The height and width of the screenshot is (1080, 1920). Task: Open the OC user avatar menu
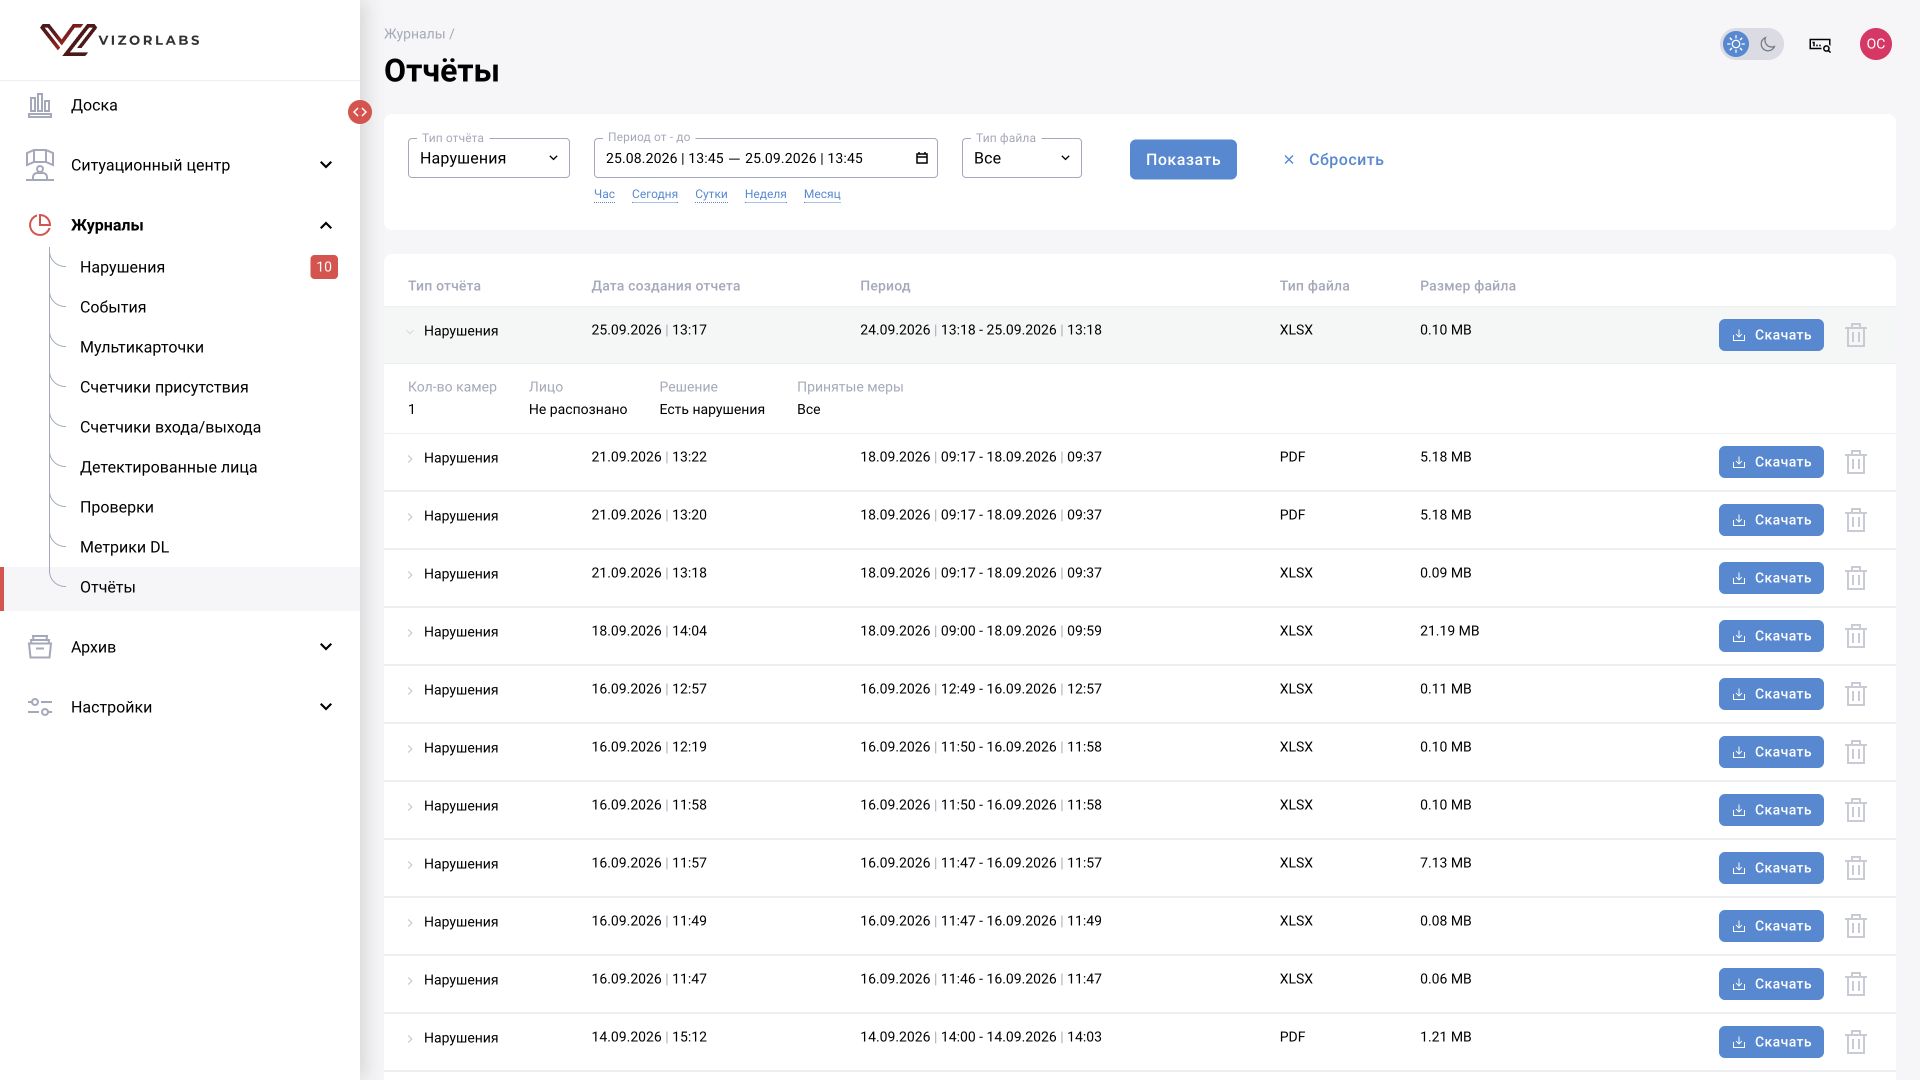click(1876, 44)
